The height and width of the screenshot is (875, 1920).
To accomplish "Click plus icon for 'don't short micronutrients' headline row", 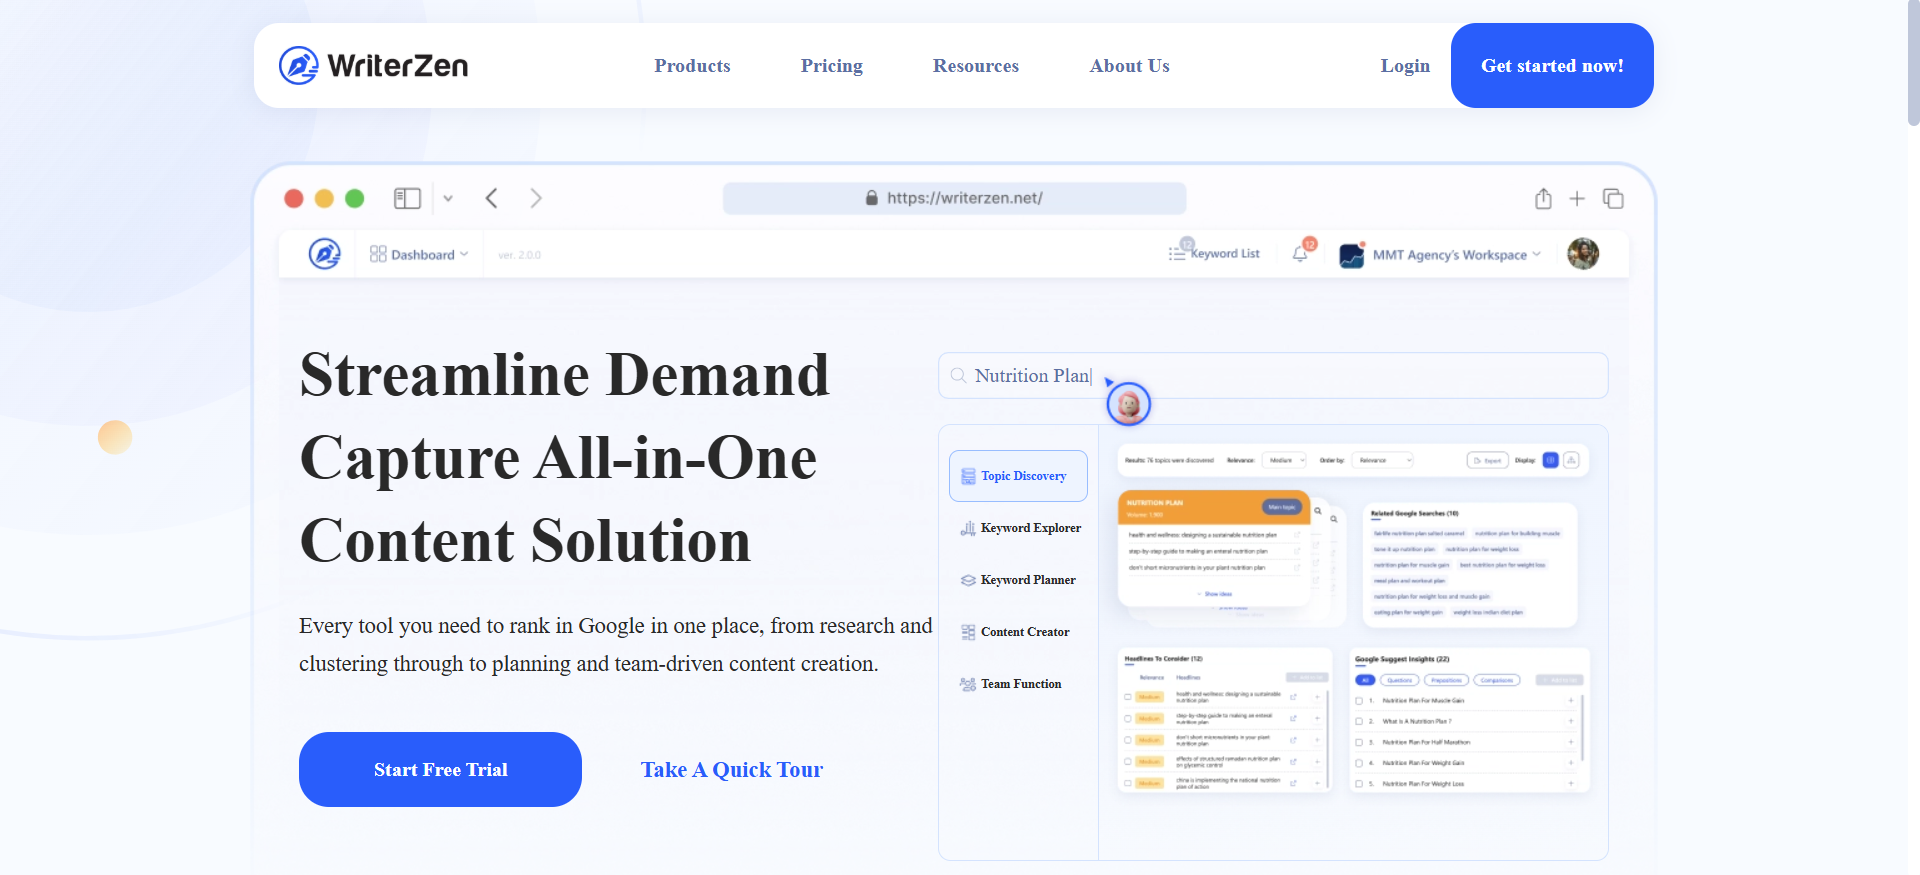I will pos(1317,740).
